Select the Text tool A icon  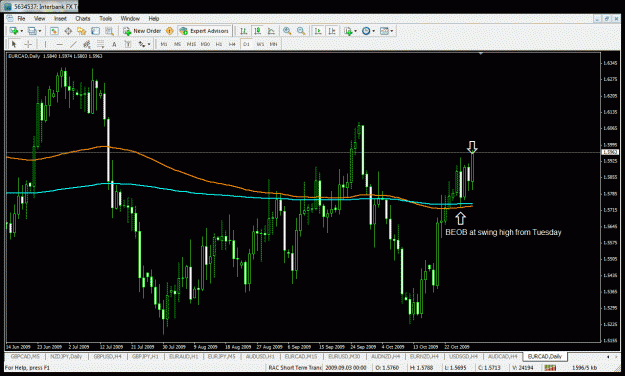(114, 44)
